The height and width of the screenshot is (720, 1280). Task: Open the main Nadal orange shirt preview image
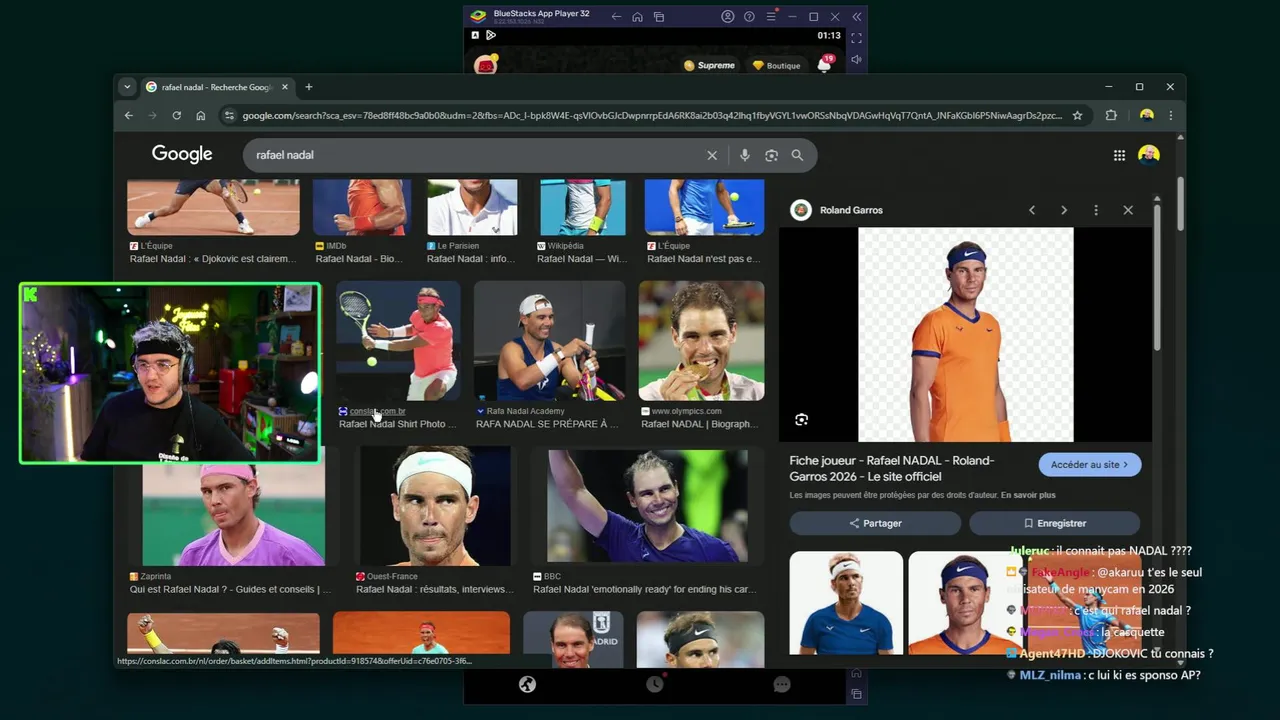(x=965, y=334)
